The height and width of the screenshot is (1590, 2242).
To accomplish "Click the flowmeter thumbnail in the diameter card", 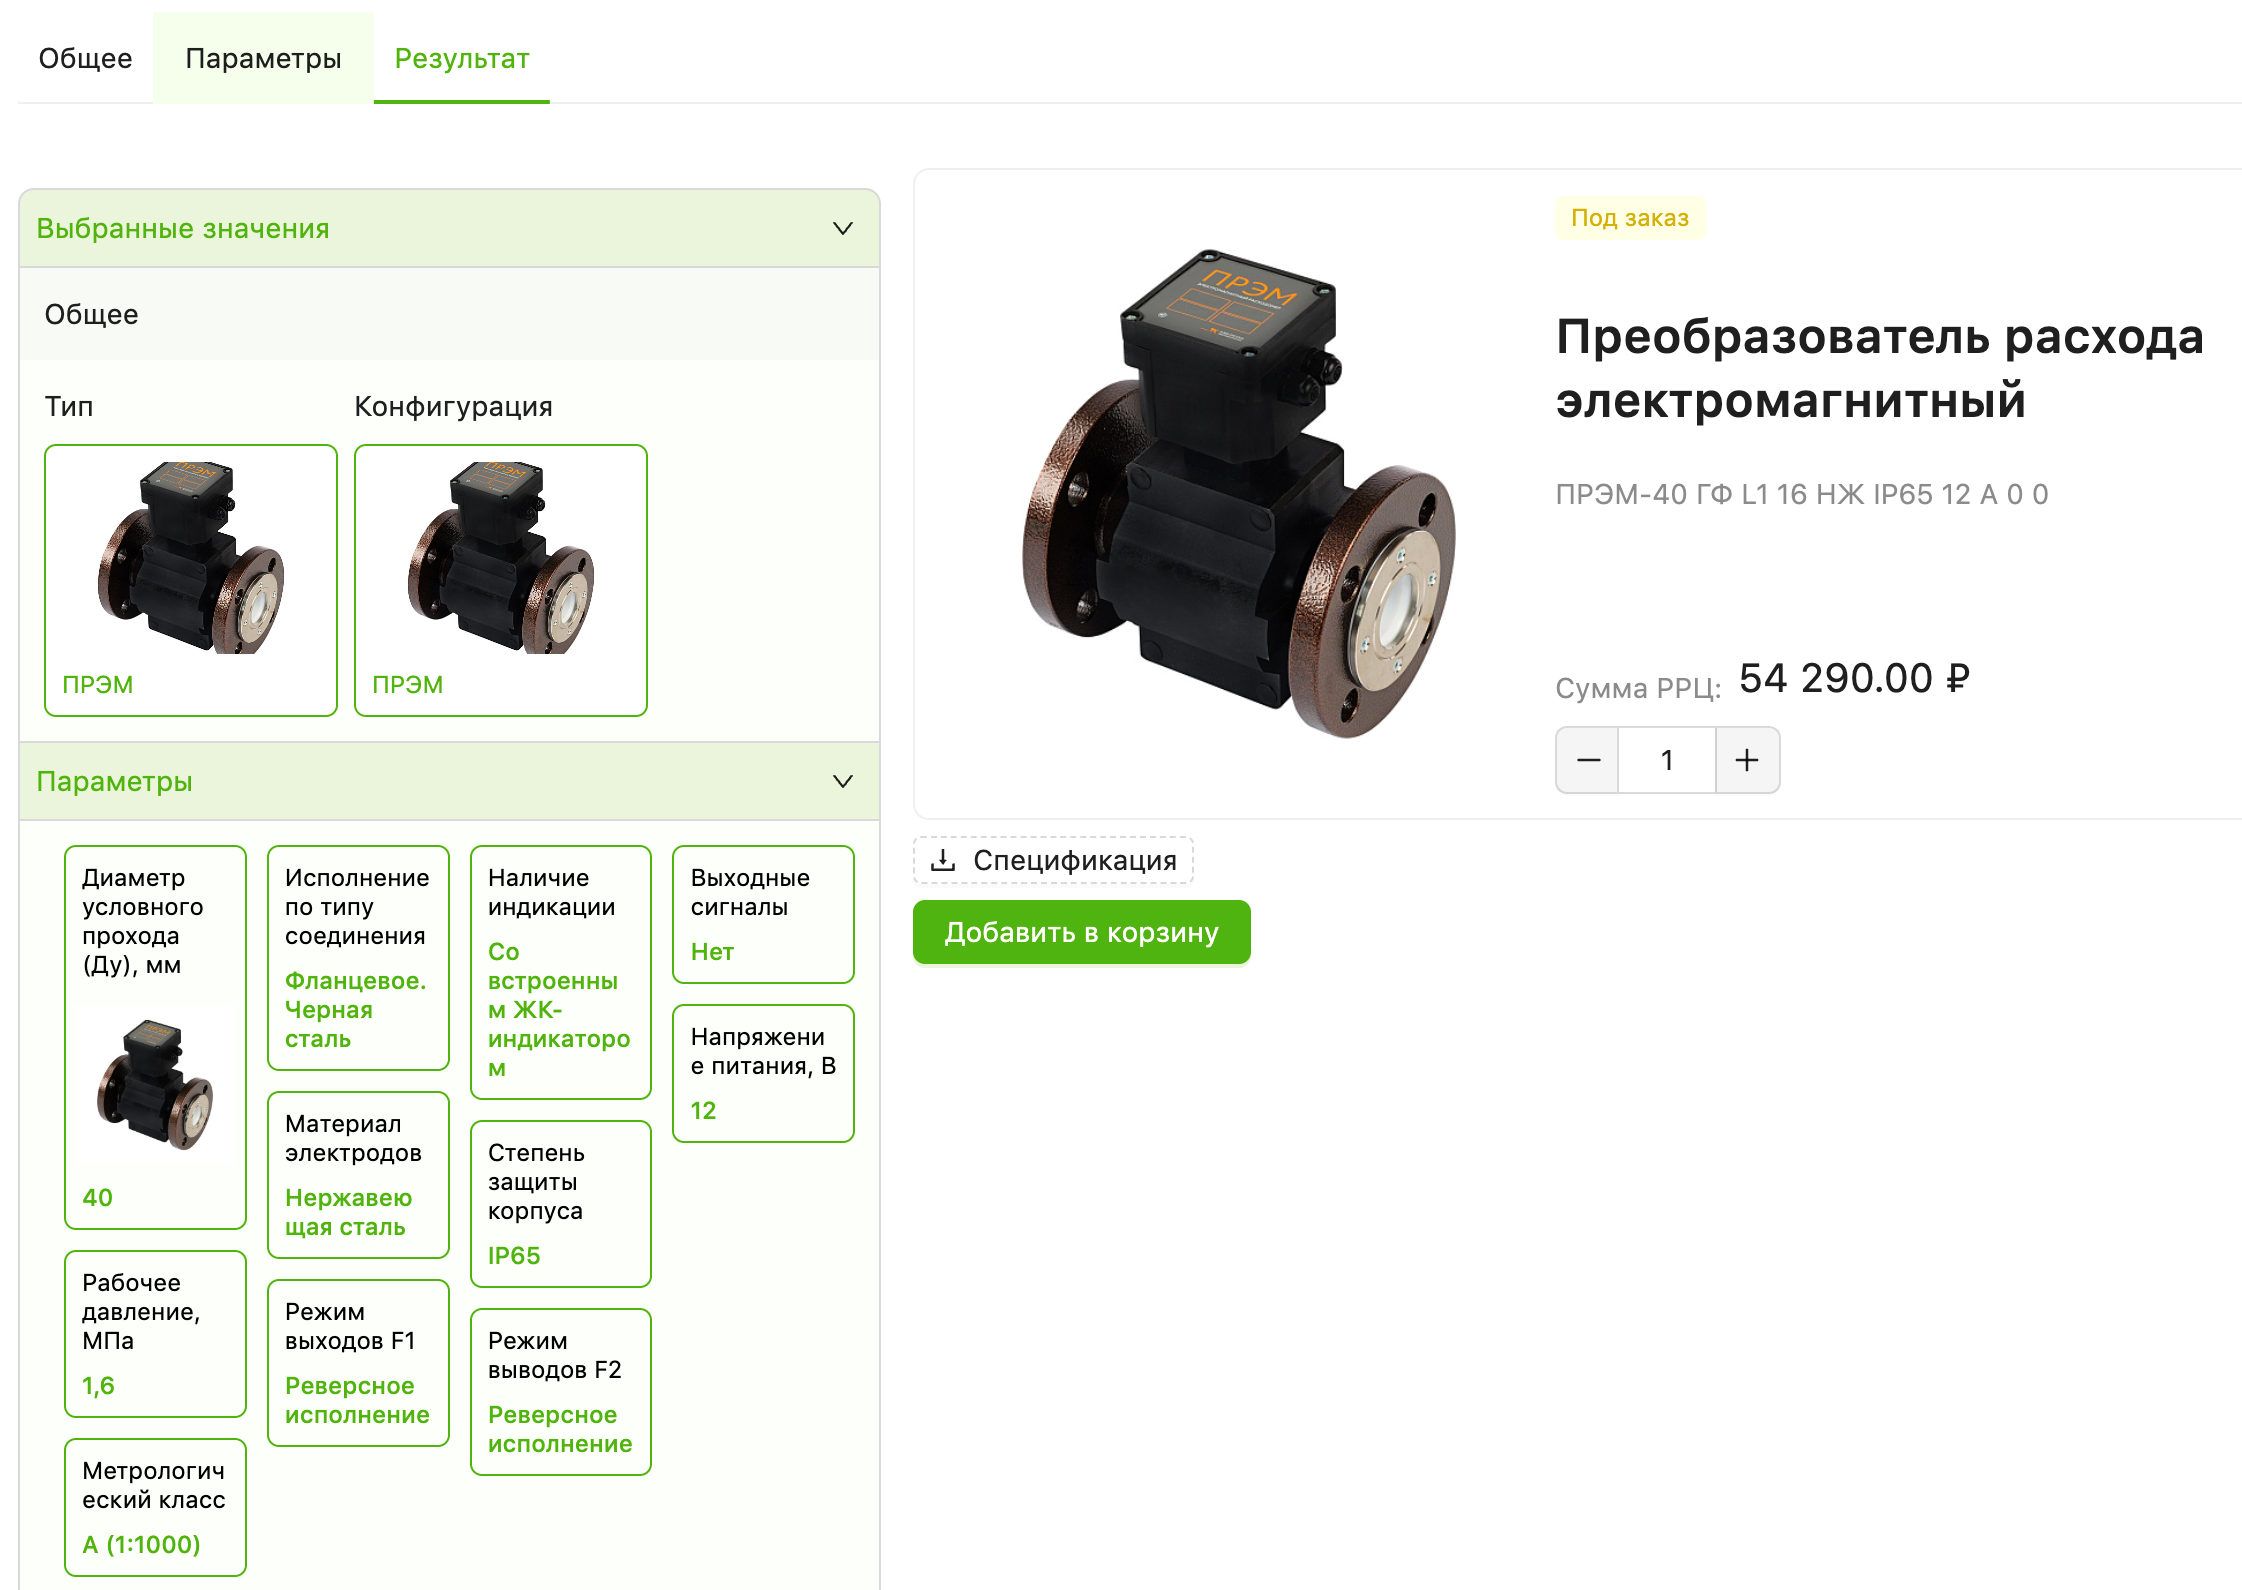I will pyautogui.click(x=155, y=1084).
